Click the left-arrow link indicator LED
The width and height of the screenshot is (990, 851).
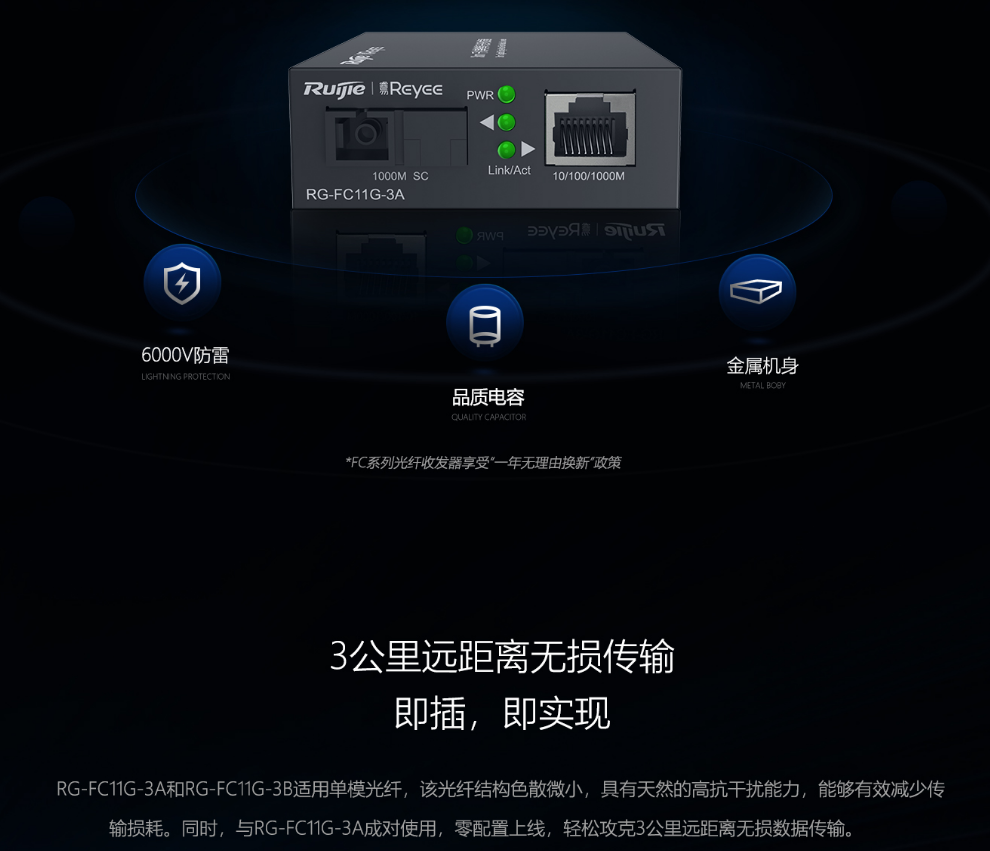click(x=506, y=122)
